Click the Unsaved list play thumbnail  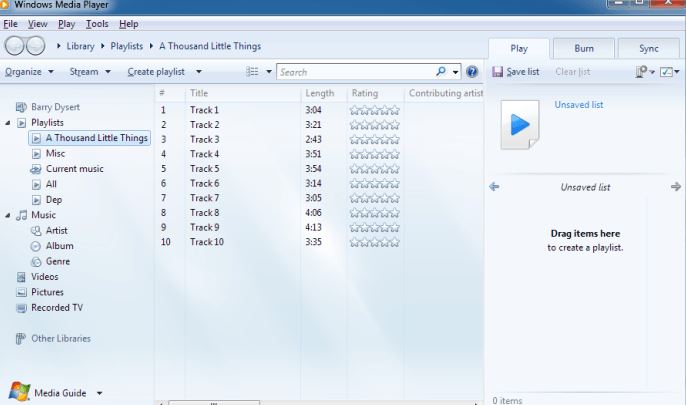520,125
